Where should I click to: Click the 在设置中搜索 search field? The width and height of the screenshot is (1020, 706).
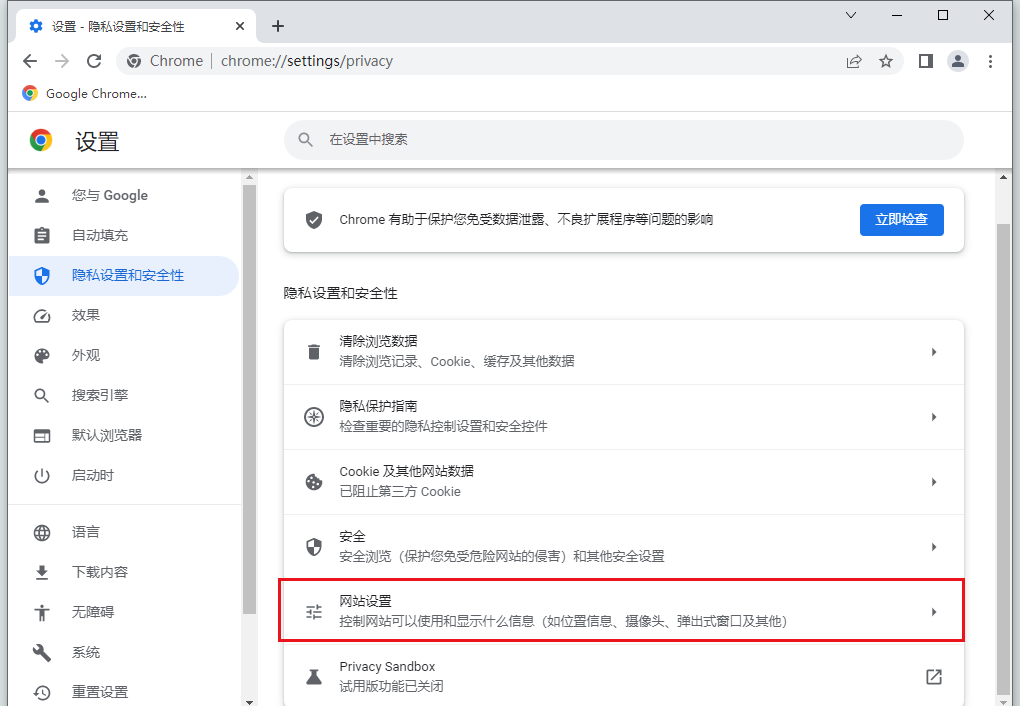point(623,140)
